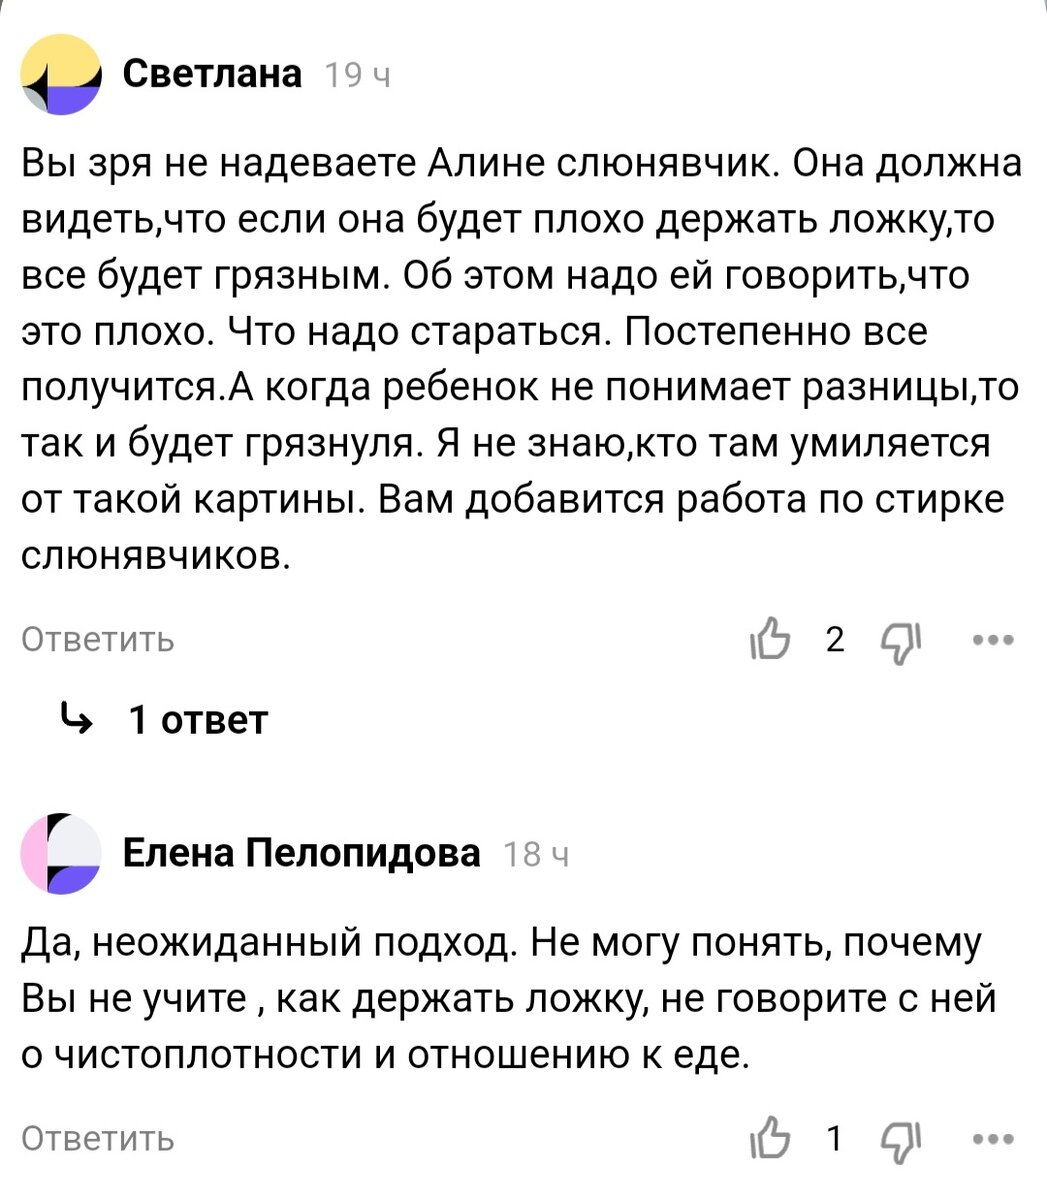This screenshot has height=1200, width=1047.
Task: Click the '18 ч' timestamp on Елена's comment
Action: pyautogui.click(x=536, y=855)
